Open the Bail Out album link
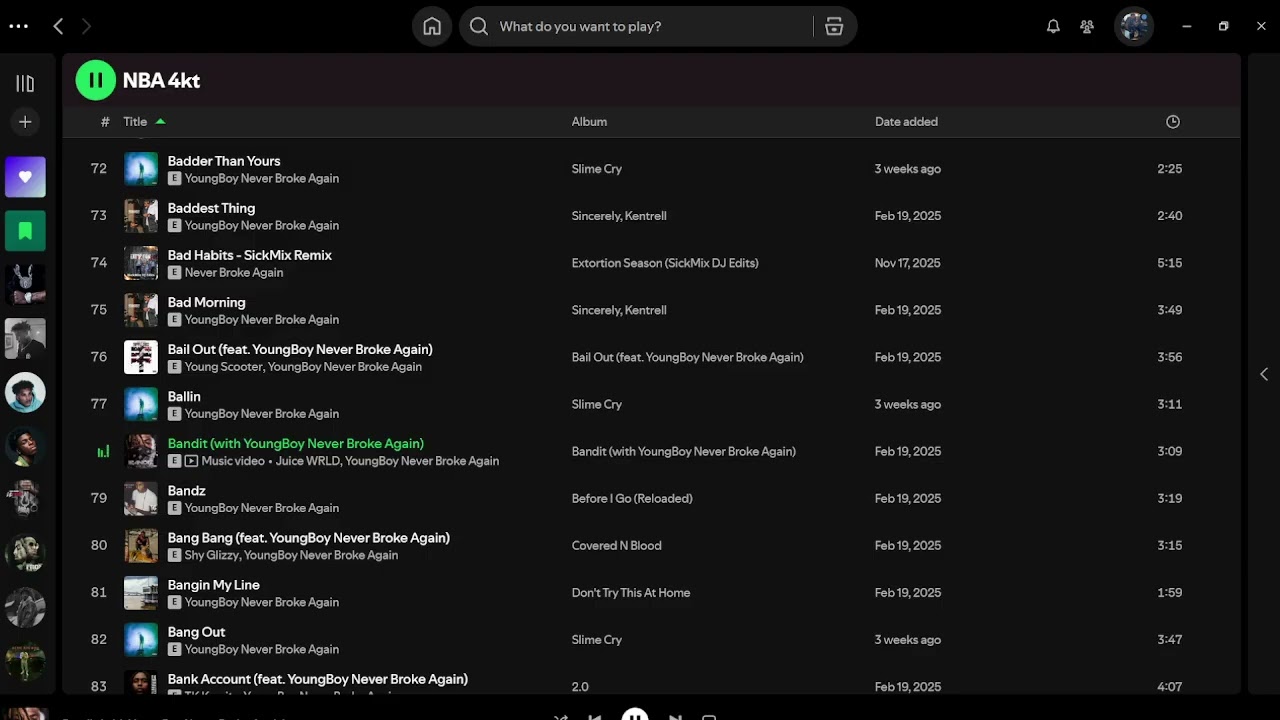 pyautogui.click(x=687, y=357)
